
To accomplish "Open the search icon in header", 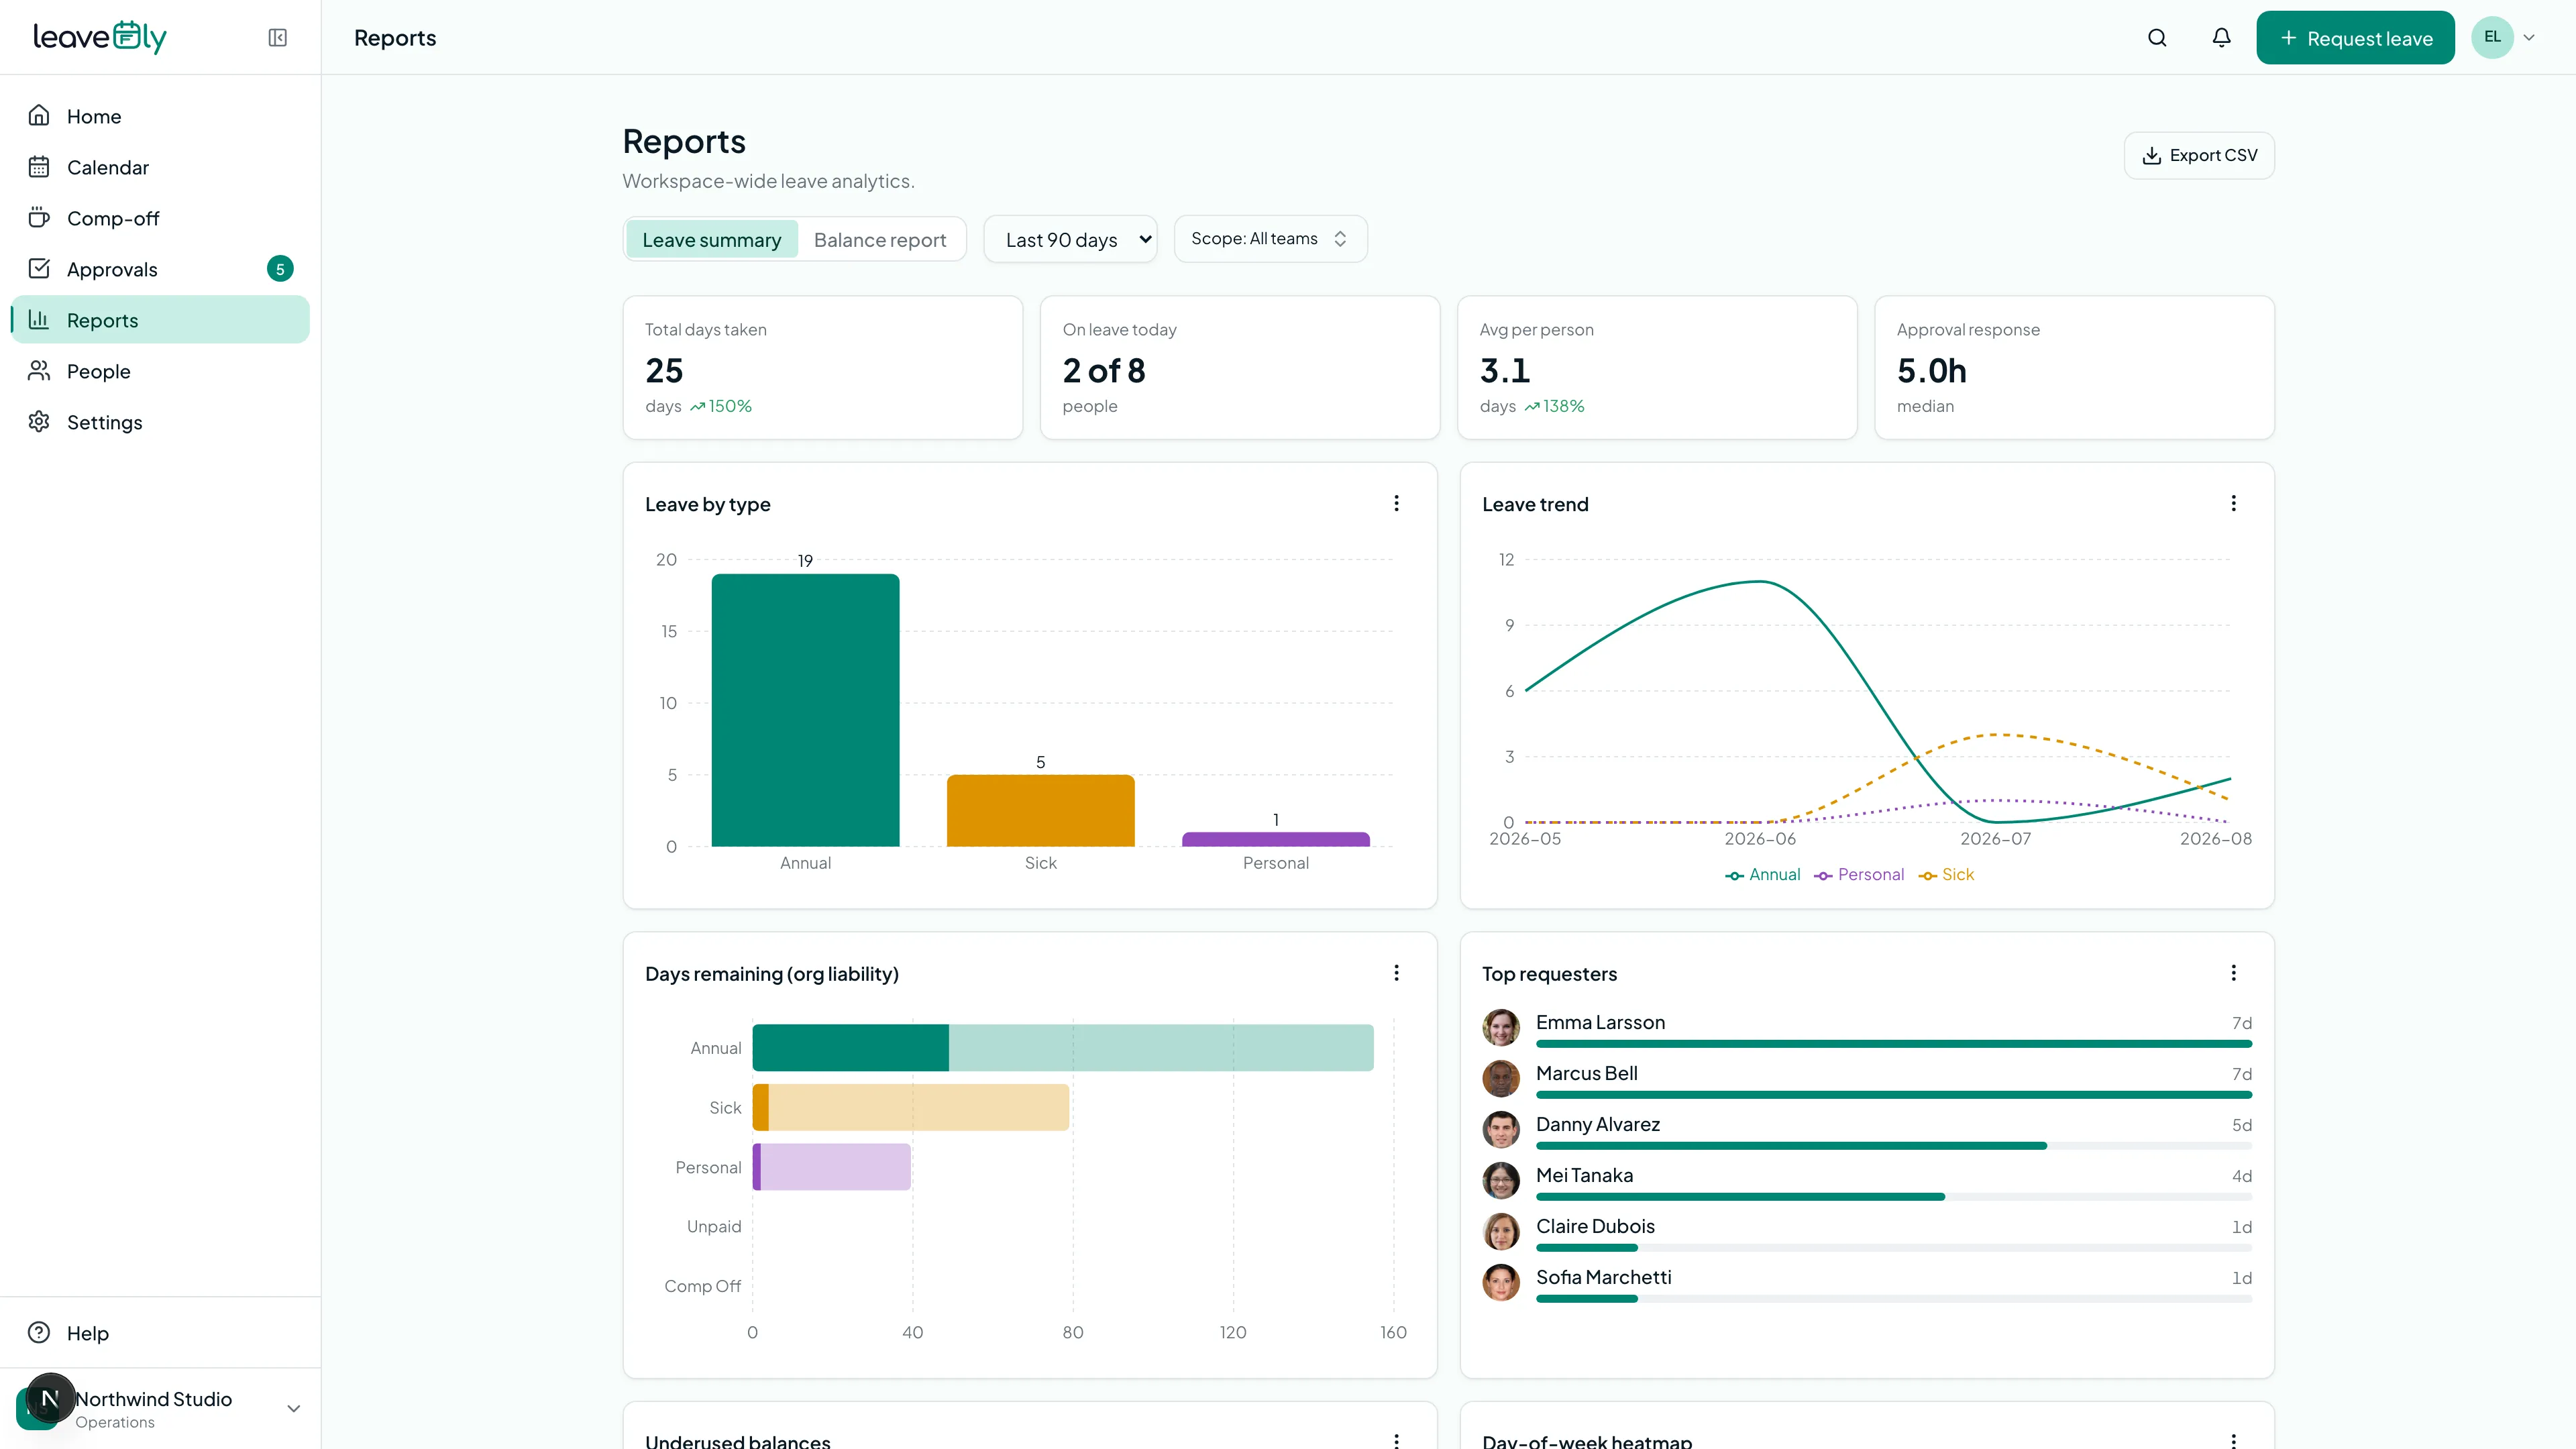I will pos(2157,38).
